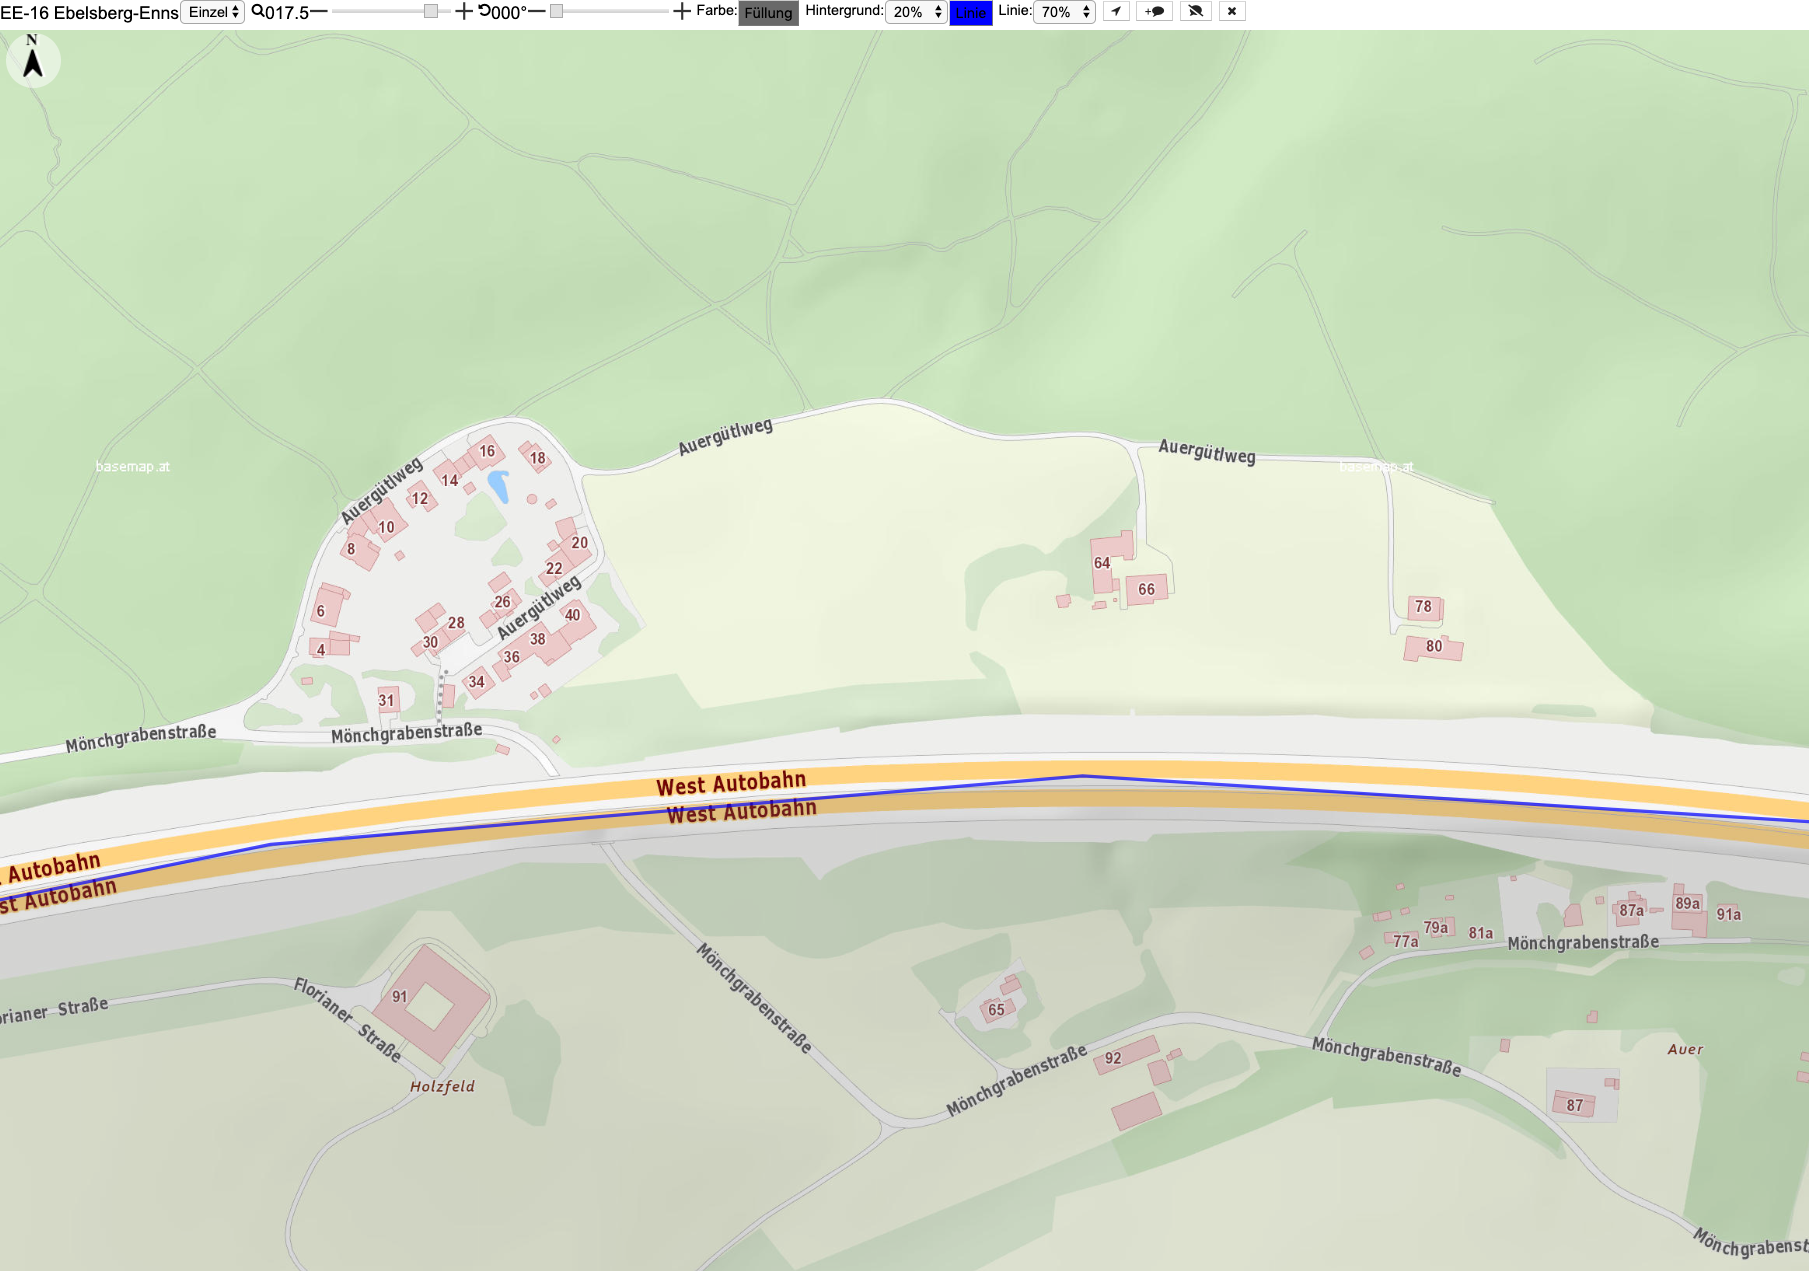Screen dimensions: 1809x1271
Task: Click the gray Füllung color swatch
Action: tap(768, 13)
